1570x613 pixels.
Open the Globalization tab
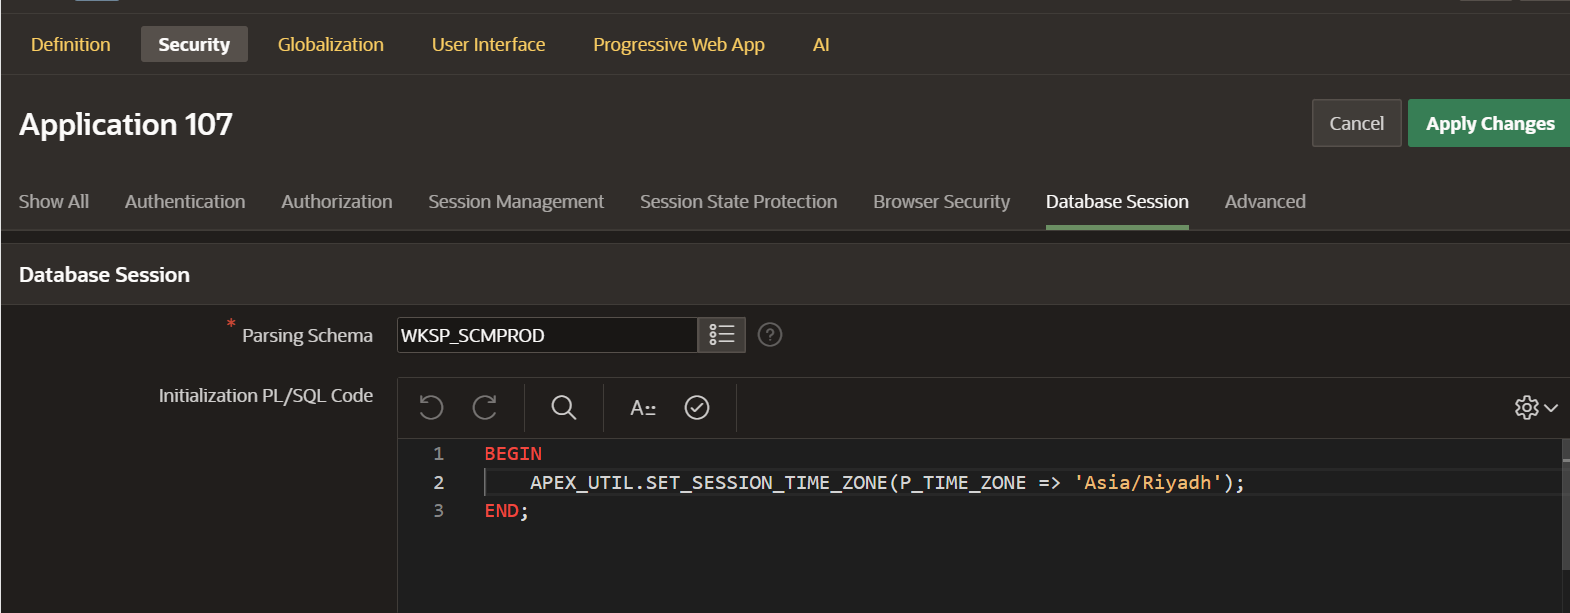tap(330, 45)
